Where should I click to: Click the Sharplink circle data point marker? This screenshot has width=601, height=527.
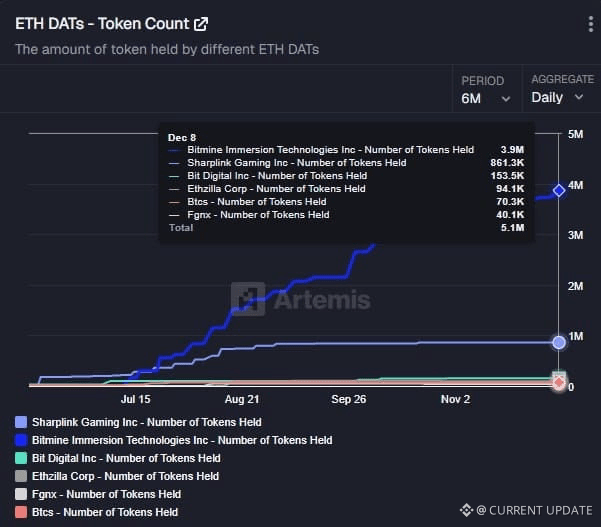click(x=559, y=342)
